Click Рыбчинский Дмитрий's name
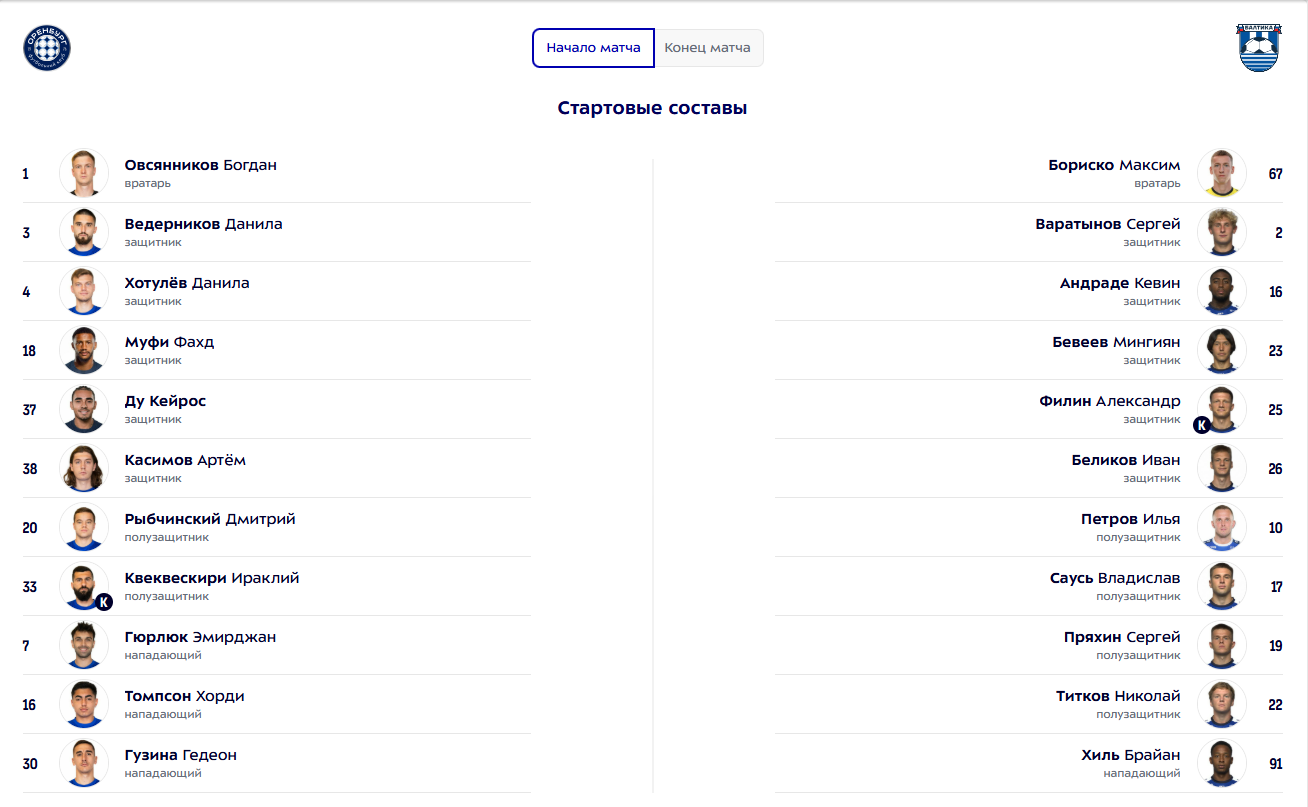Screen dimensions: 1308x807 point(210,519)
